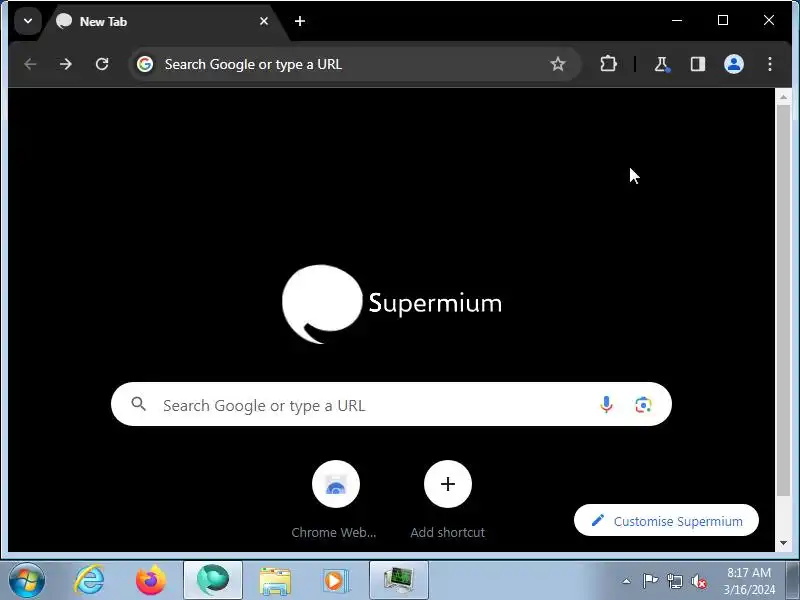Click the network tray icon
Viewport: 800px width, 600px height.
click(x=674, y=581)
